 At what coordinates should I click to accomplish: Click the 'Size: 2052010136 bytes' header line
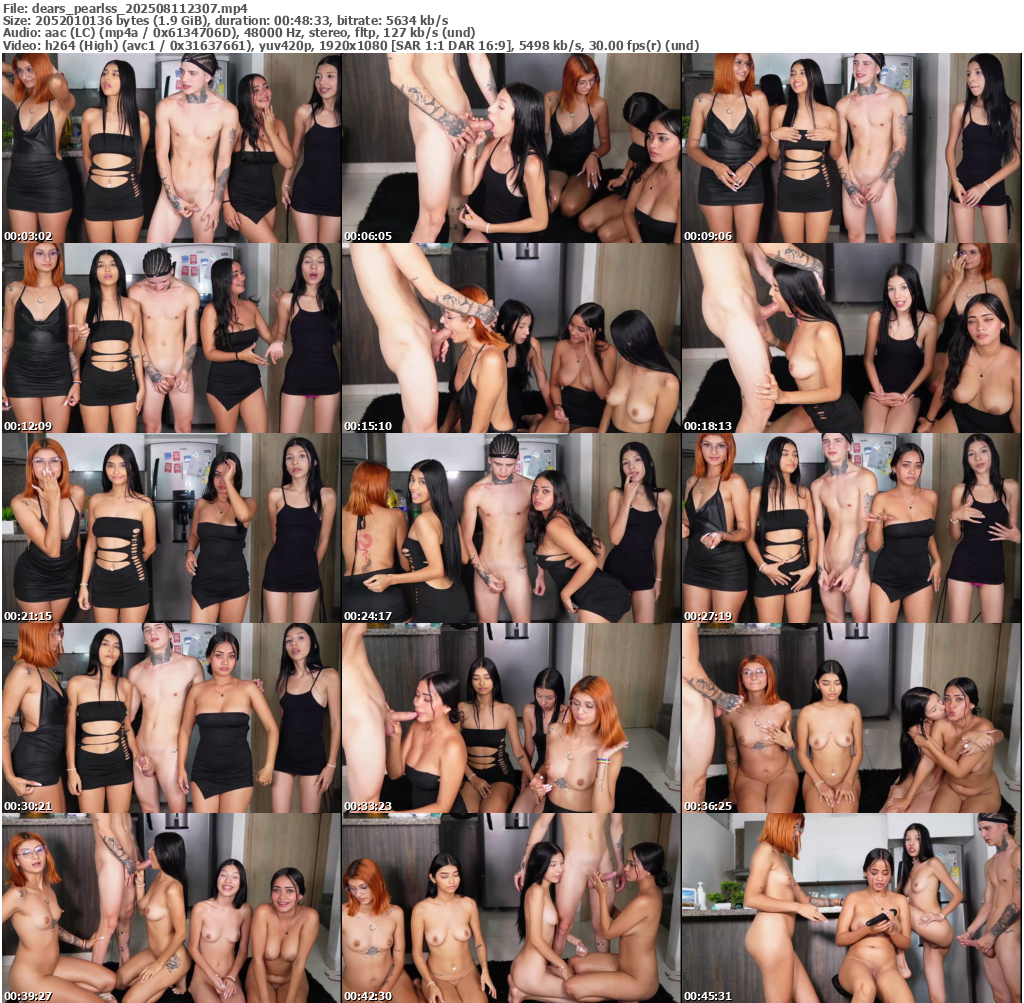pos(225,20)
